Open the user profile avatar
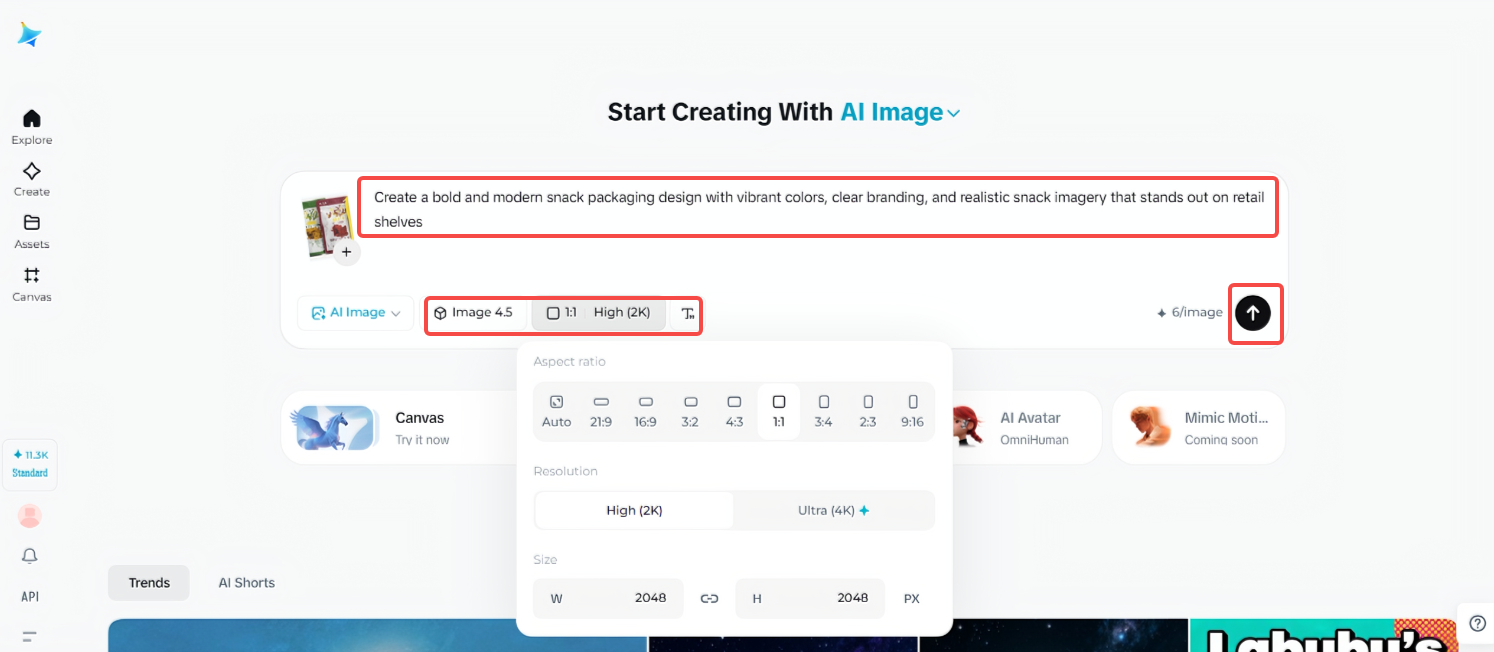The height and width of the screenshot is (652, 1494). 30,516
